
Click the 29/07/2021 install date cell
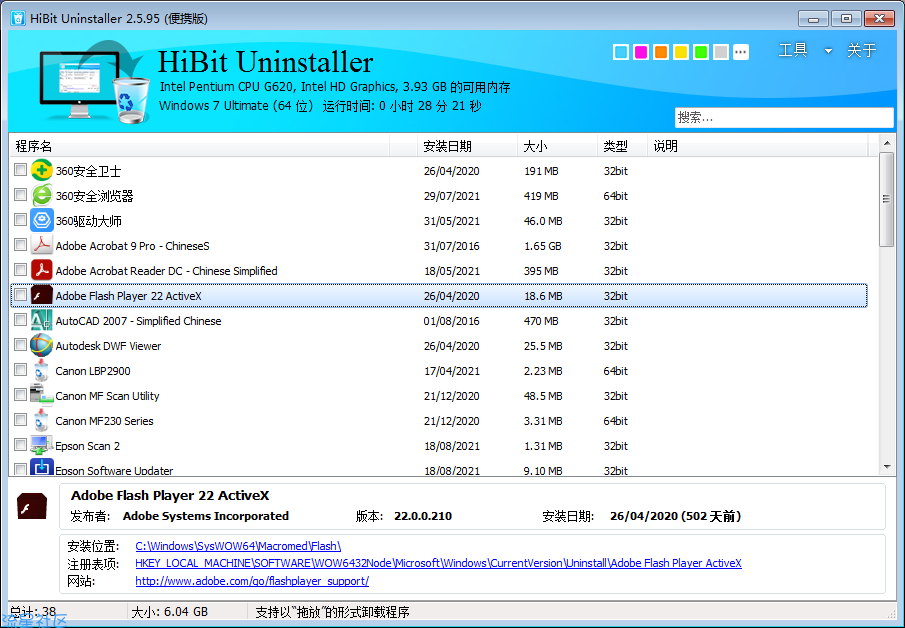(x=451, y=196)
